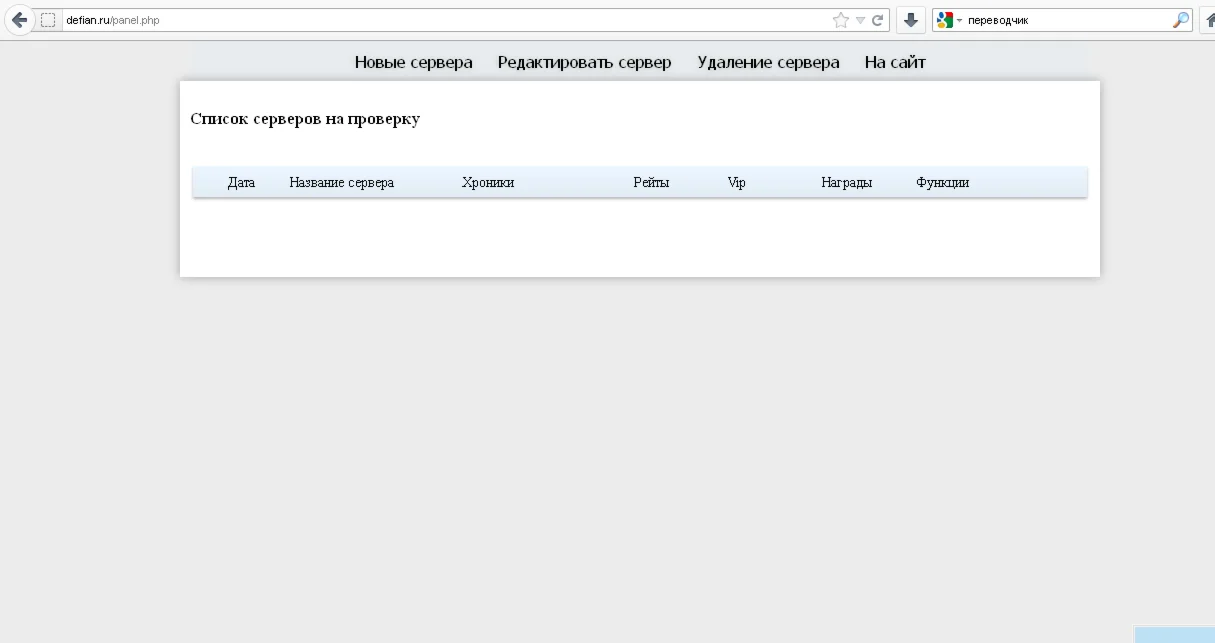Image resolution: width=1215 pixels, height=643 pixels.
Task: Bookmark this page with the star icon
Action: coord(841,20)
